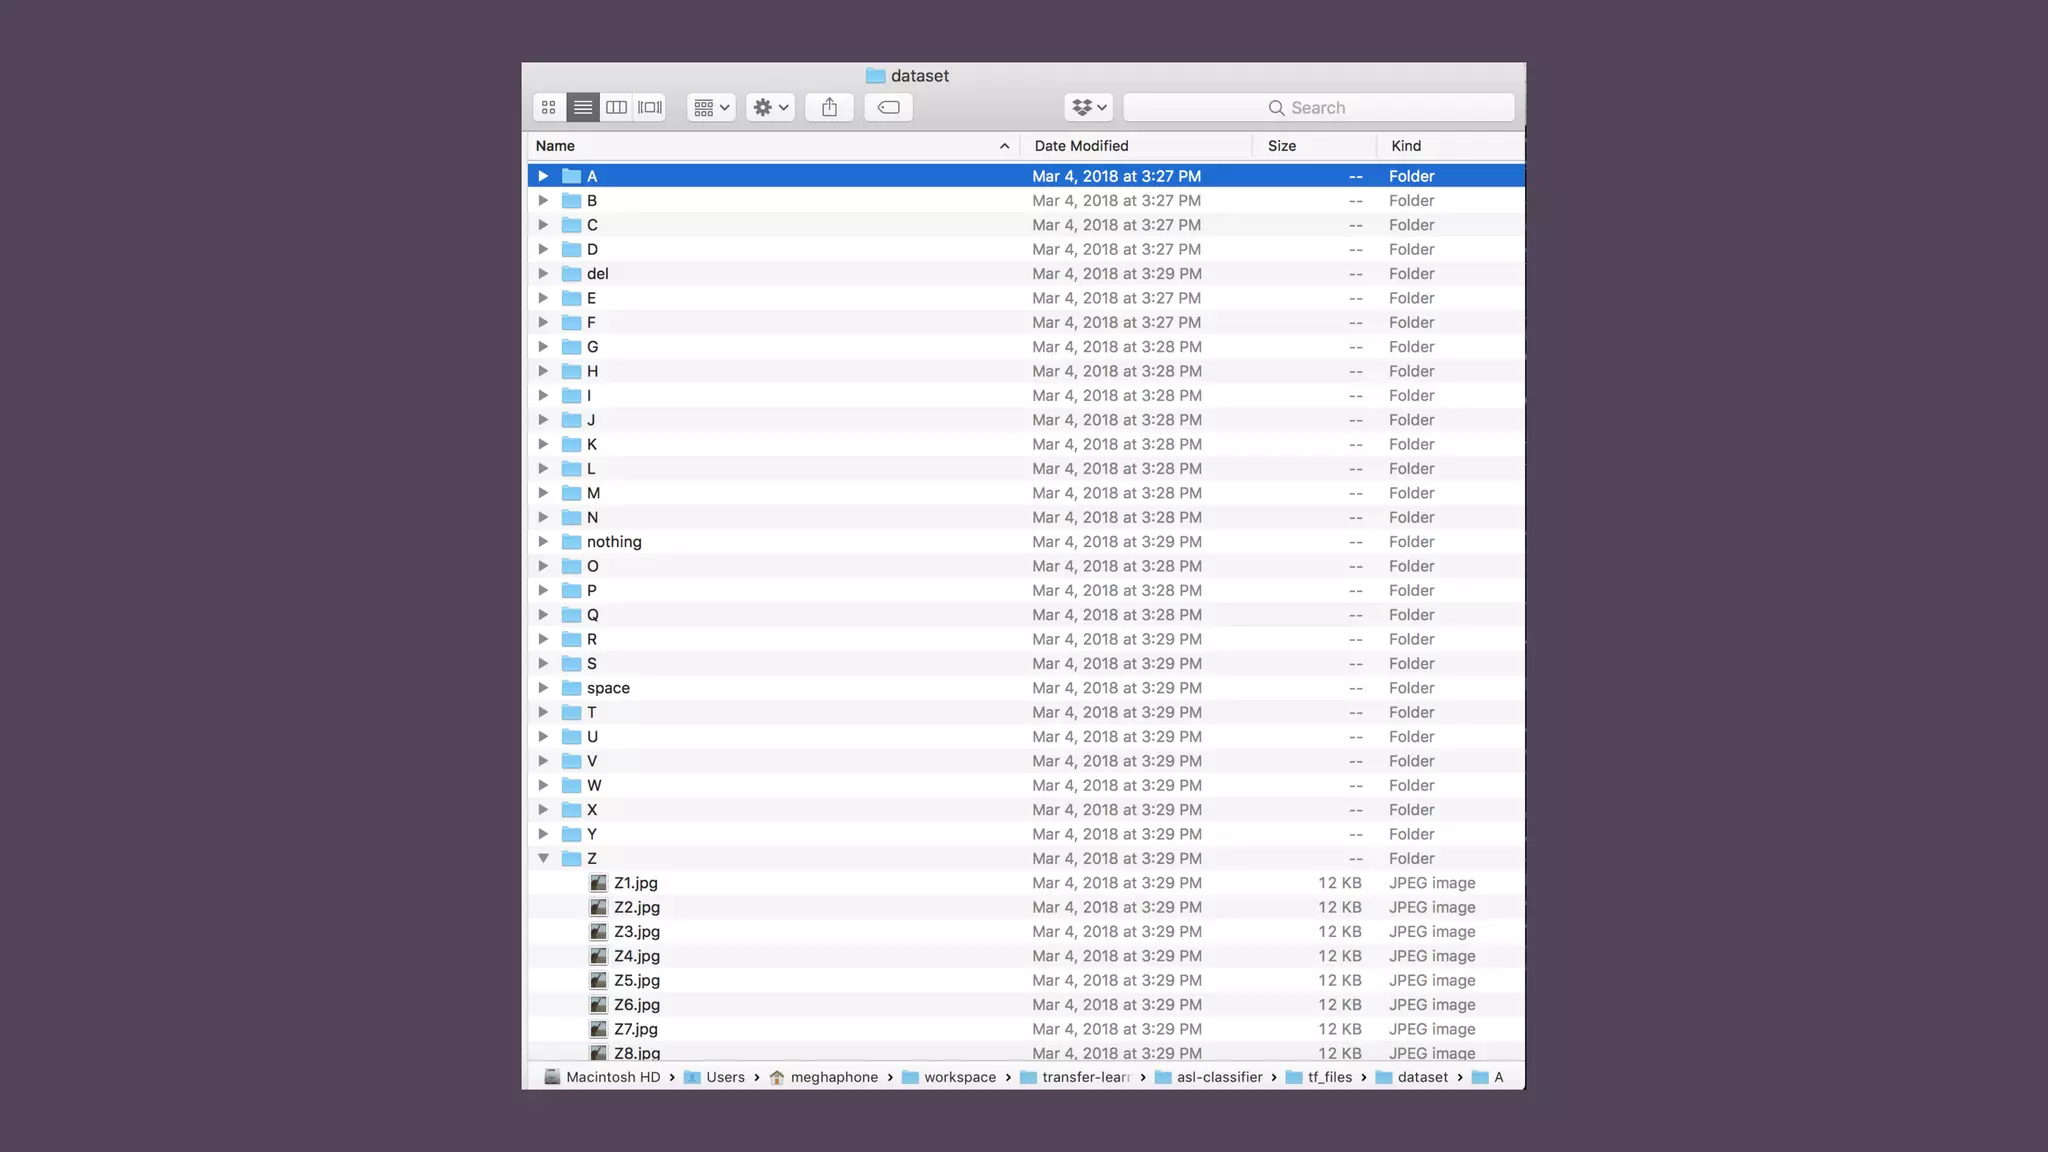Open the Dropbox toolbar menu
The image size is (2048, 1152).
point(1089,107)
